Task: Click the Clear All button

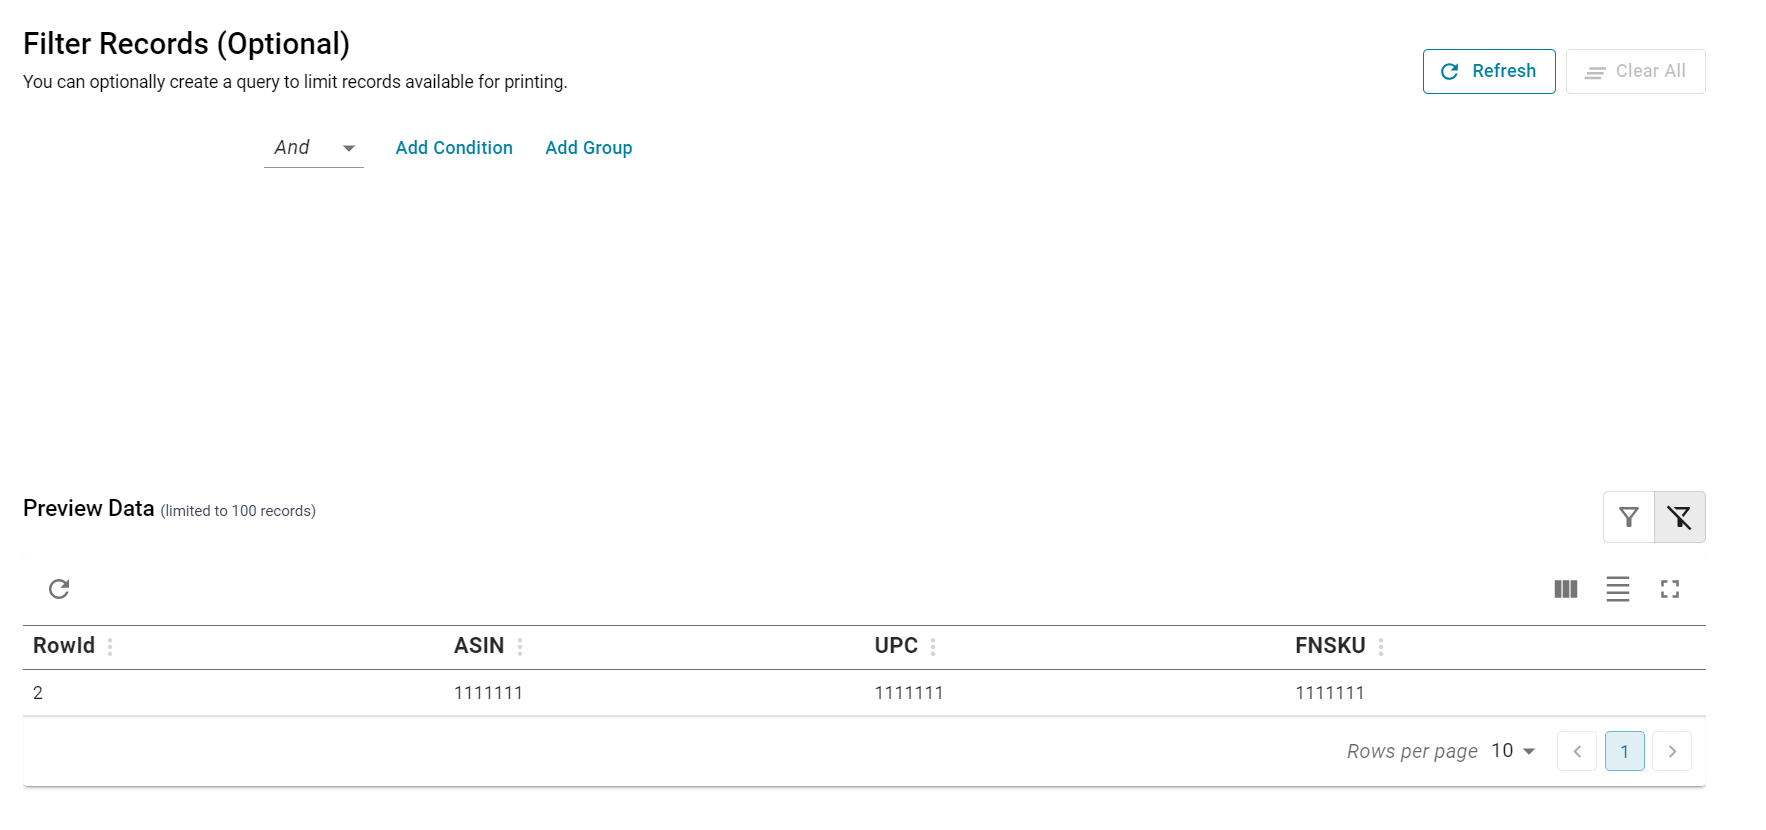Action: tap(1635, 71)
